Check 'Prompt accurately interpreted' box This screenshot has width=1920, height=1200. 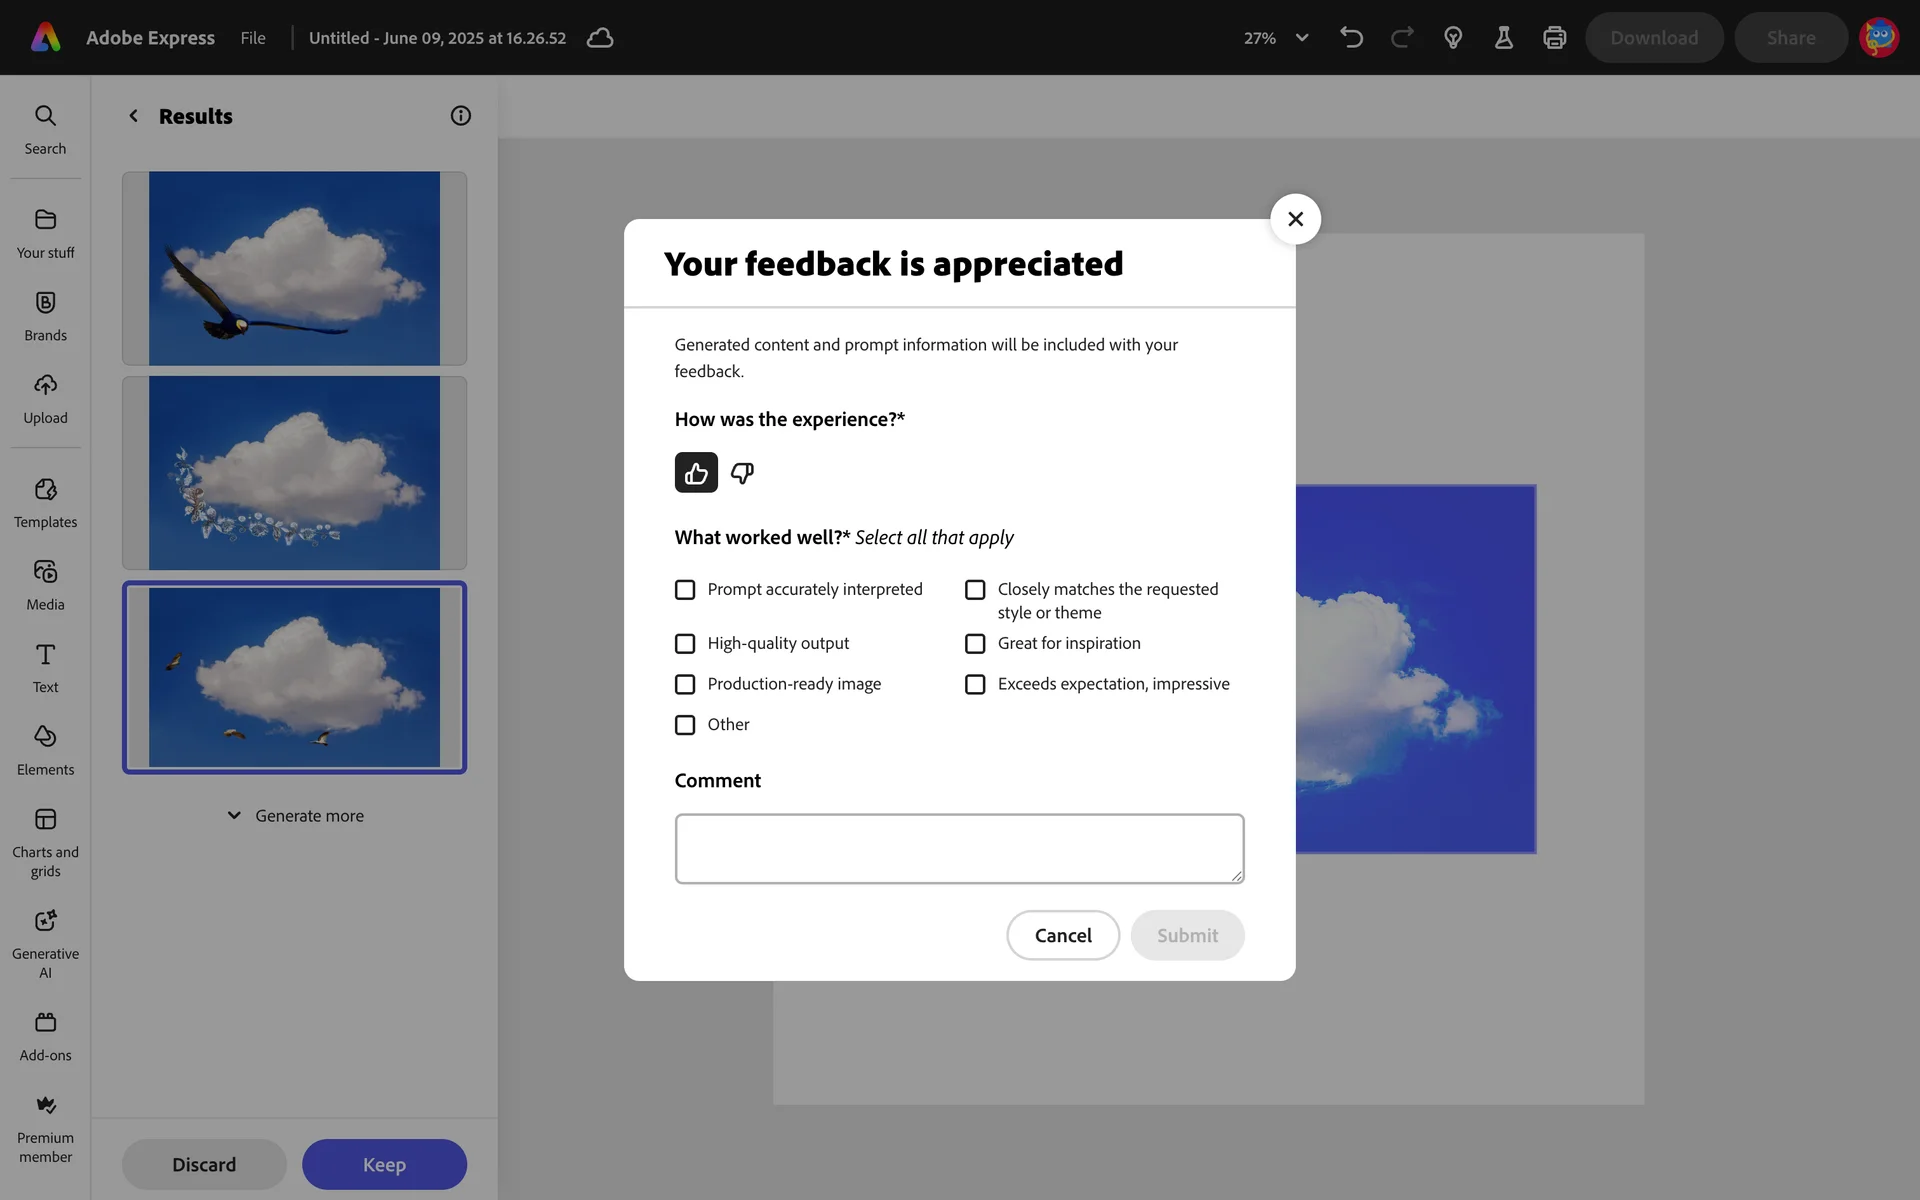(x=685, y=590)
